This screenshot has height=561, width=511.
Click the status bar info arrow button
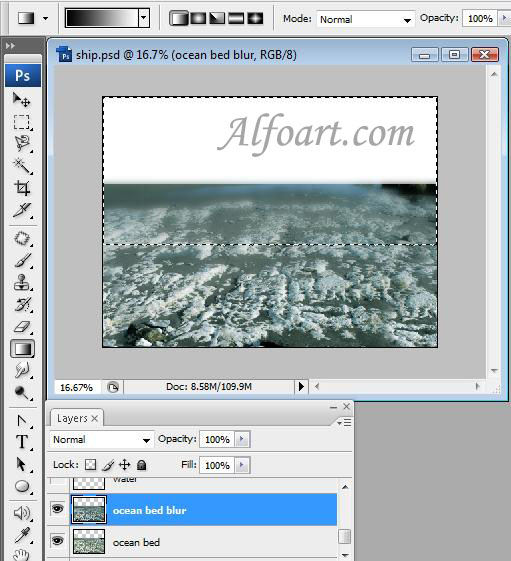click(x=301, y=386)
